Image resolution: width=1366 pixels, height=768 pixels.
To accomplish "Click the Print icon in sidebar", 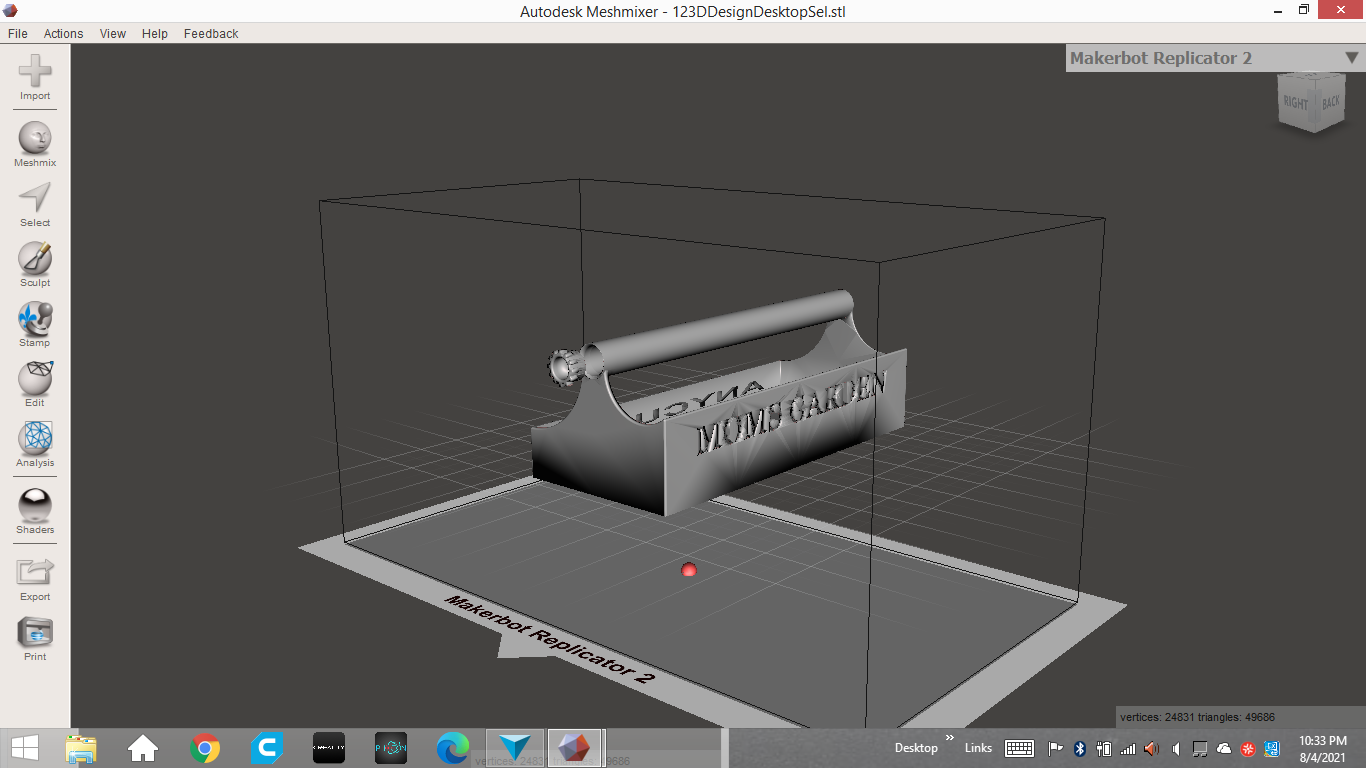I will tap(35, 633).
